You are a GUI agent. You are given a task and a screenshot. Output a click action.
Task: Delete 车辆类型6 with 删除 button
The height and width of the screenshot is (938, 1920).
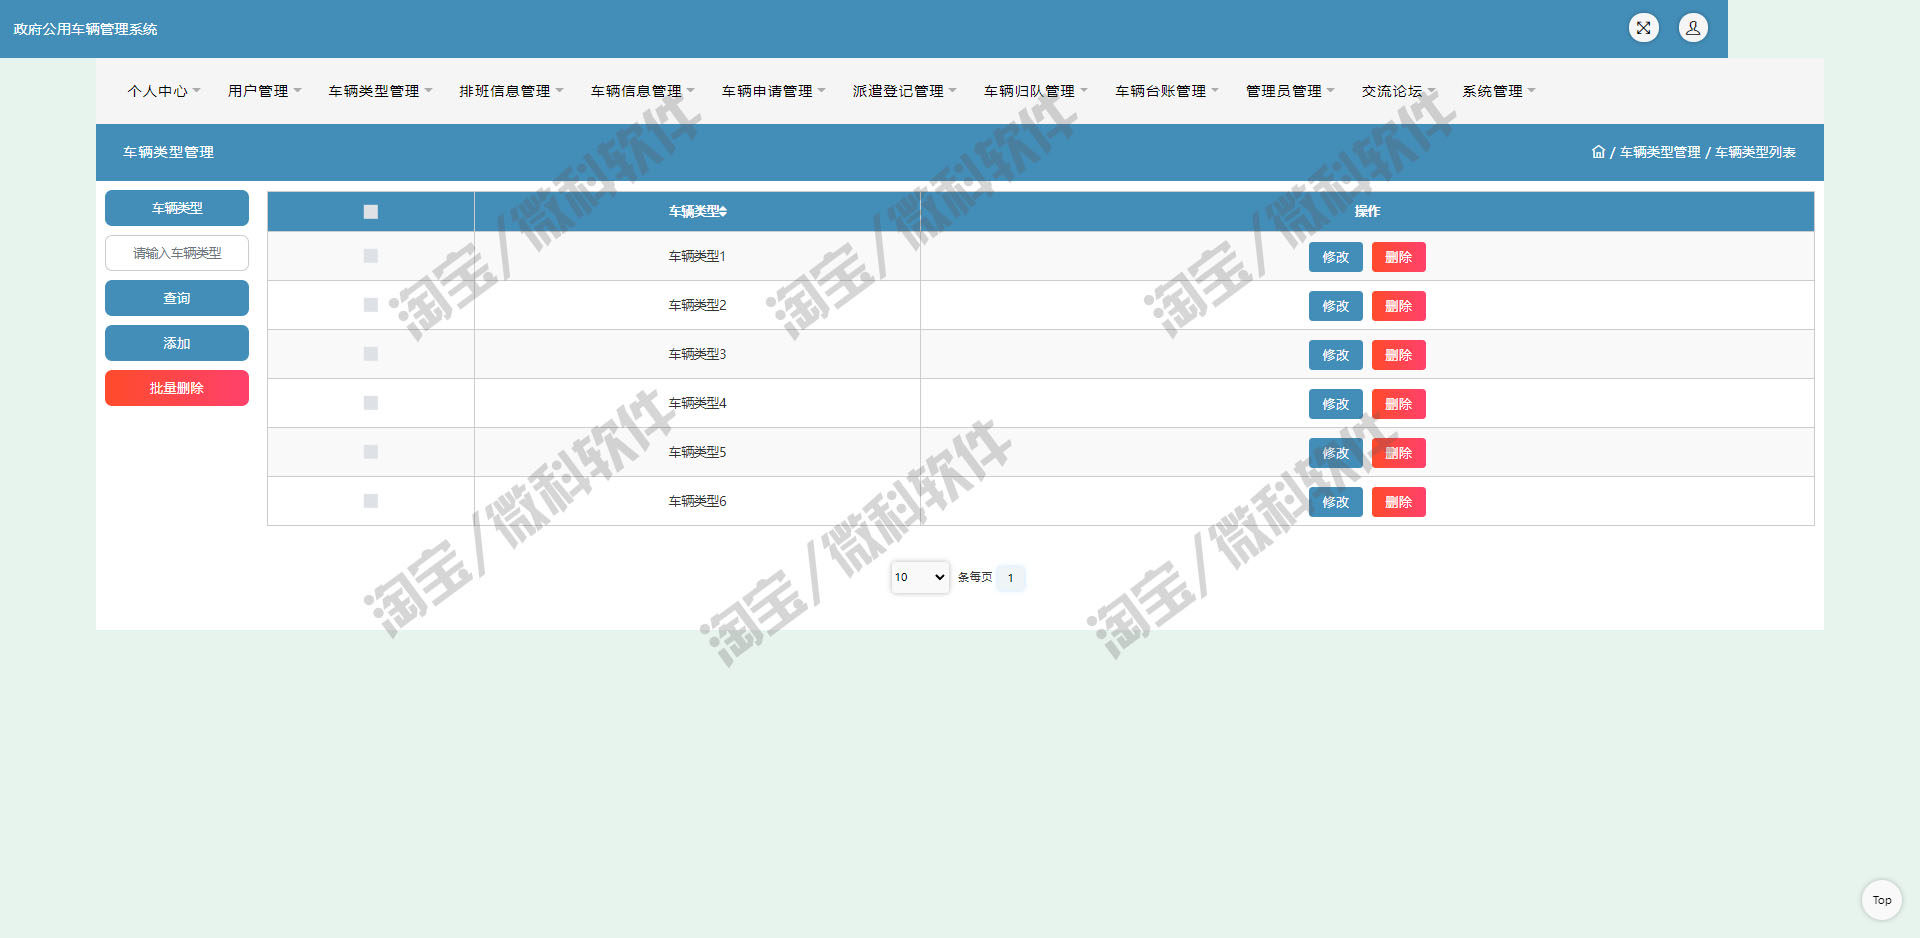pos(1398,502)
